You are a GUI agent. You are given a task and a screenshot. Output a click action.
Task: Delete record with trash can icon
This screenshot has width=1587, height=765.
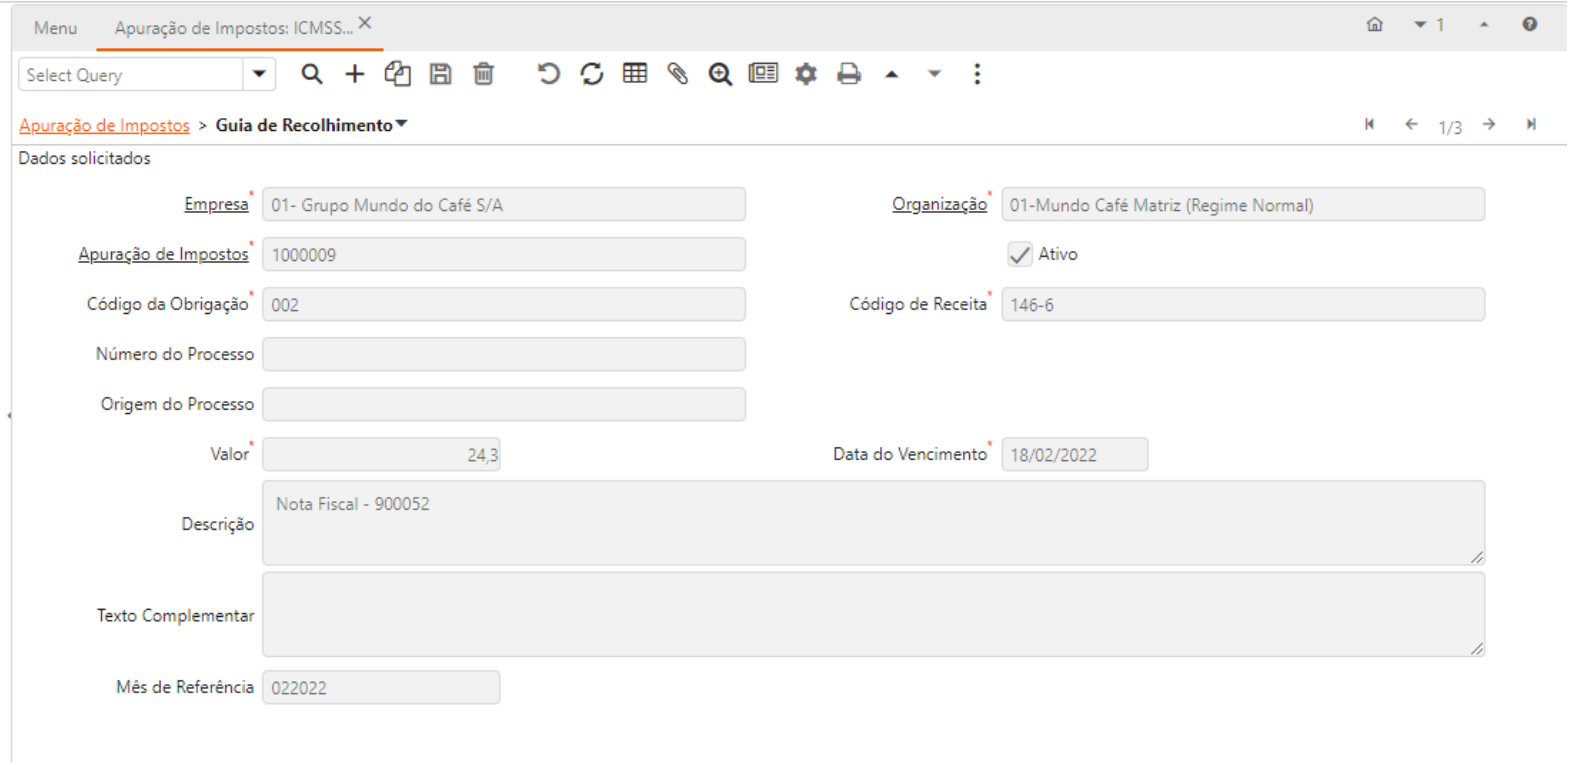(x=484, y=74)
